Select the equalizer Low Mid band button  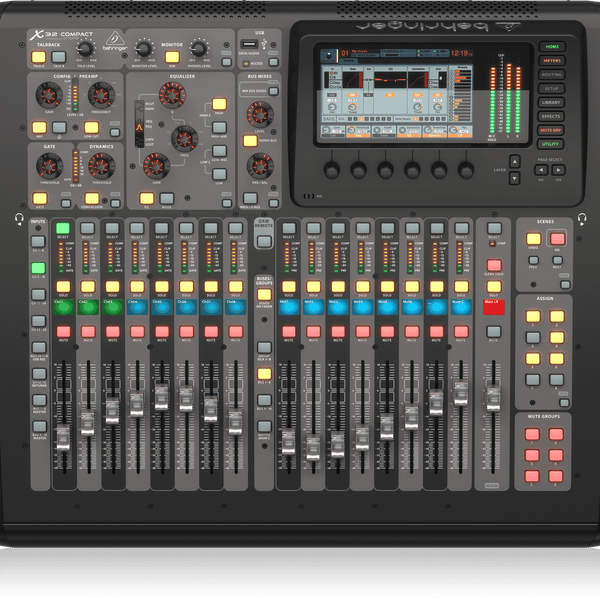coord(219,151)
